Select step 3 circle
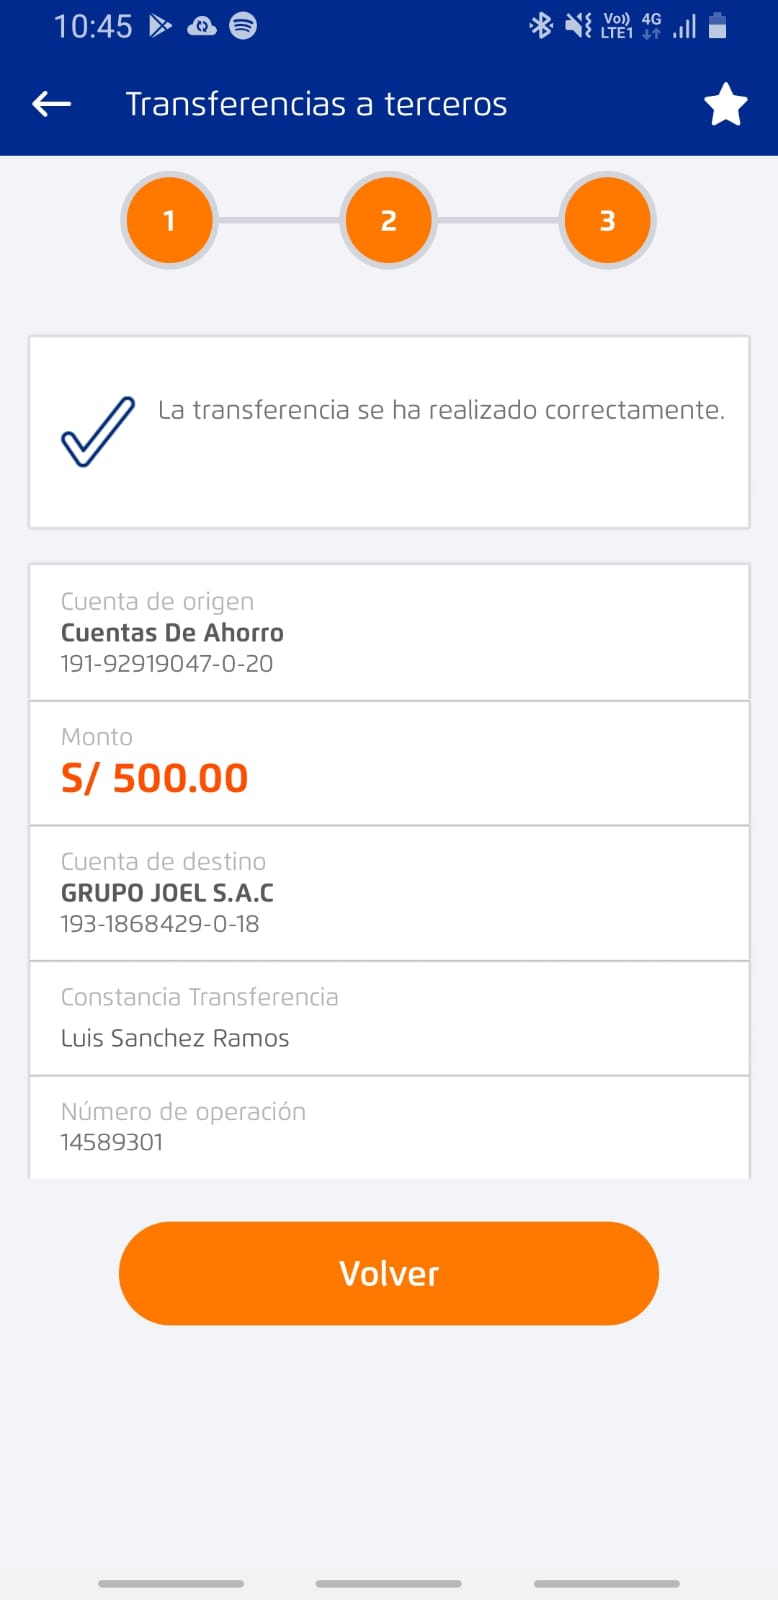Screen dimensions: 778x1600 pyautogui.click(x=607, y=220)
